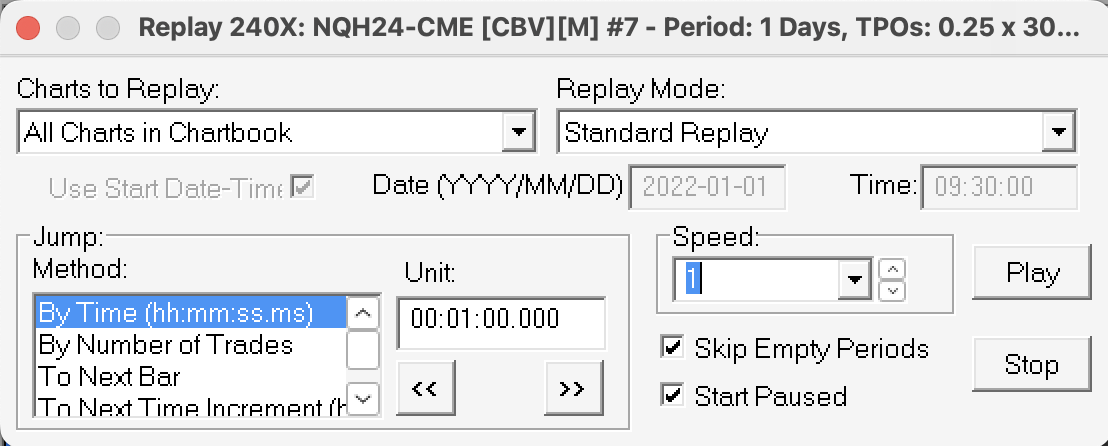Expand the Speed dropdown list
Screen dimensions: 1108x446
pos(855,279)
